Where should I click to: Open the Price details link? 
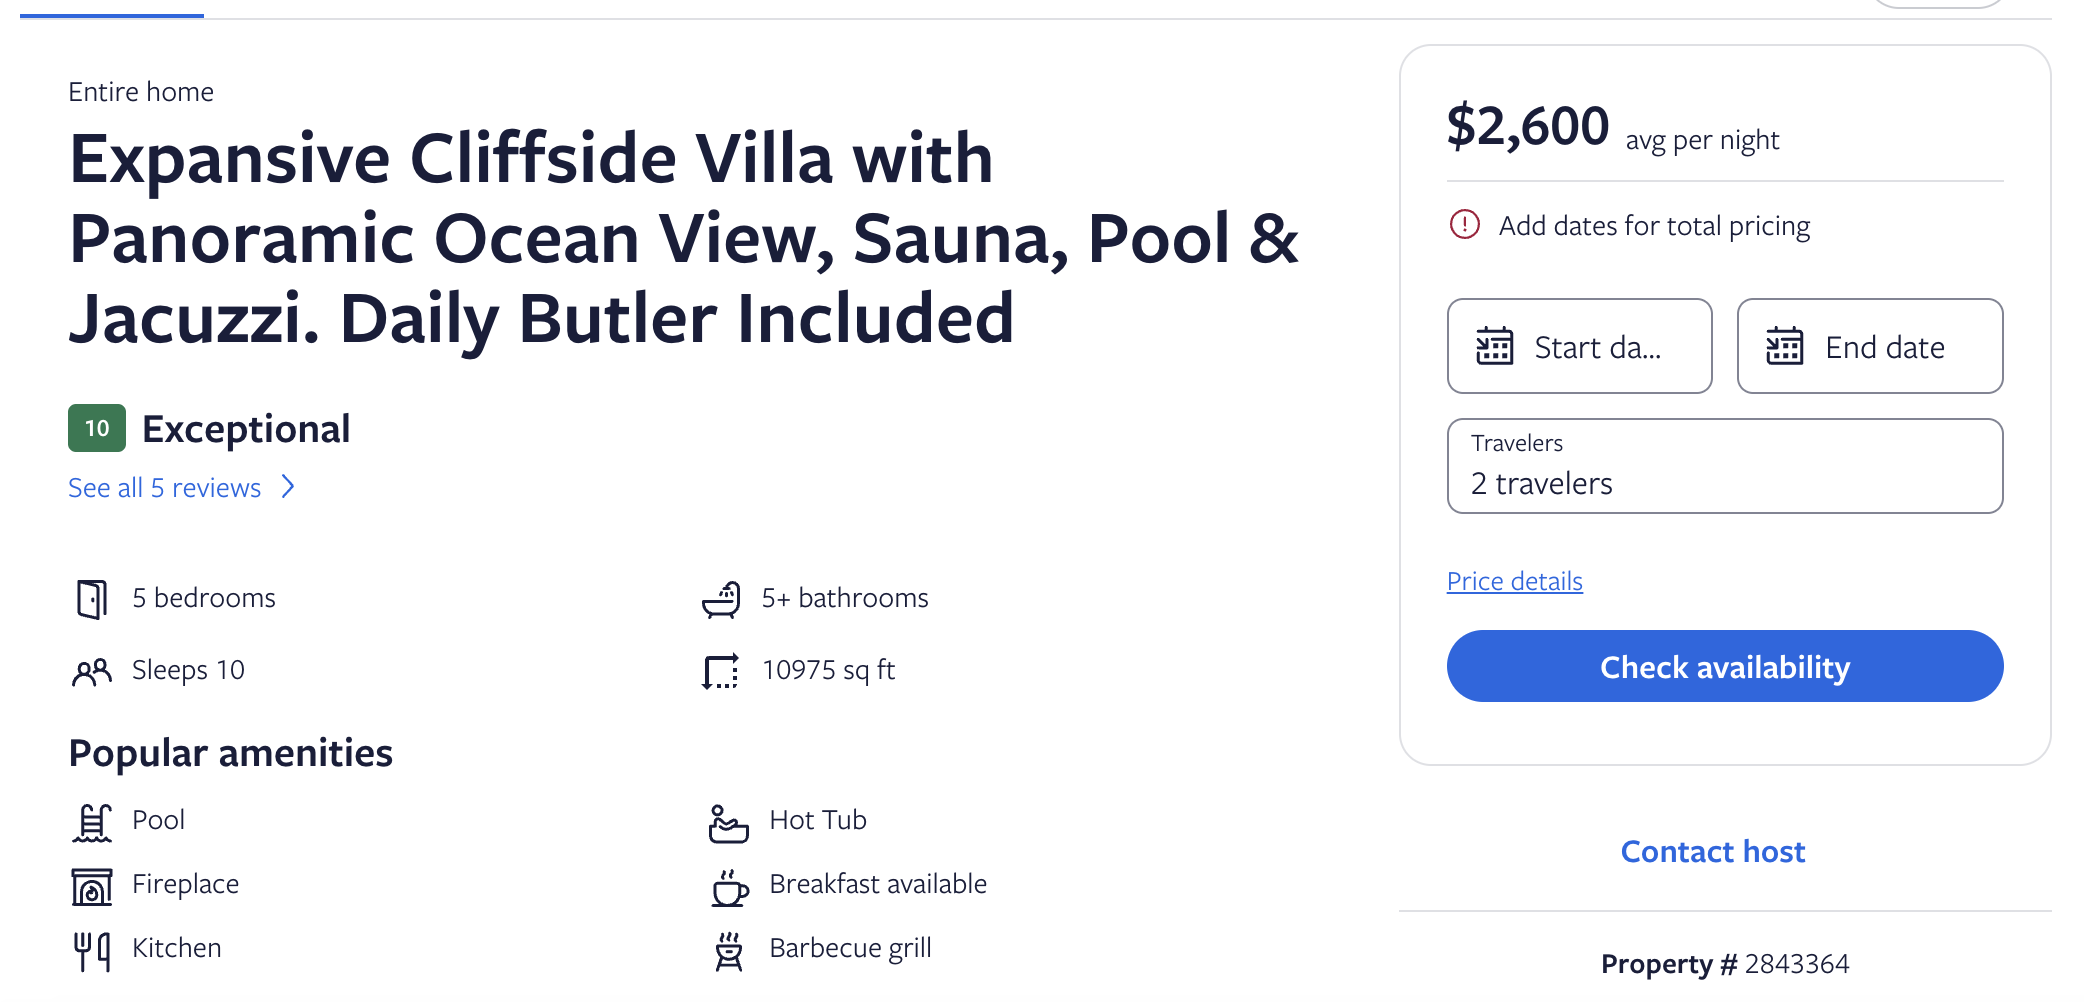pos(1514,580)
